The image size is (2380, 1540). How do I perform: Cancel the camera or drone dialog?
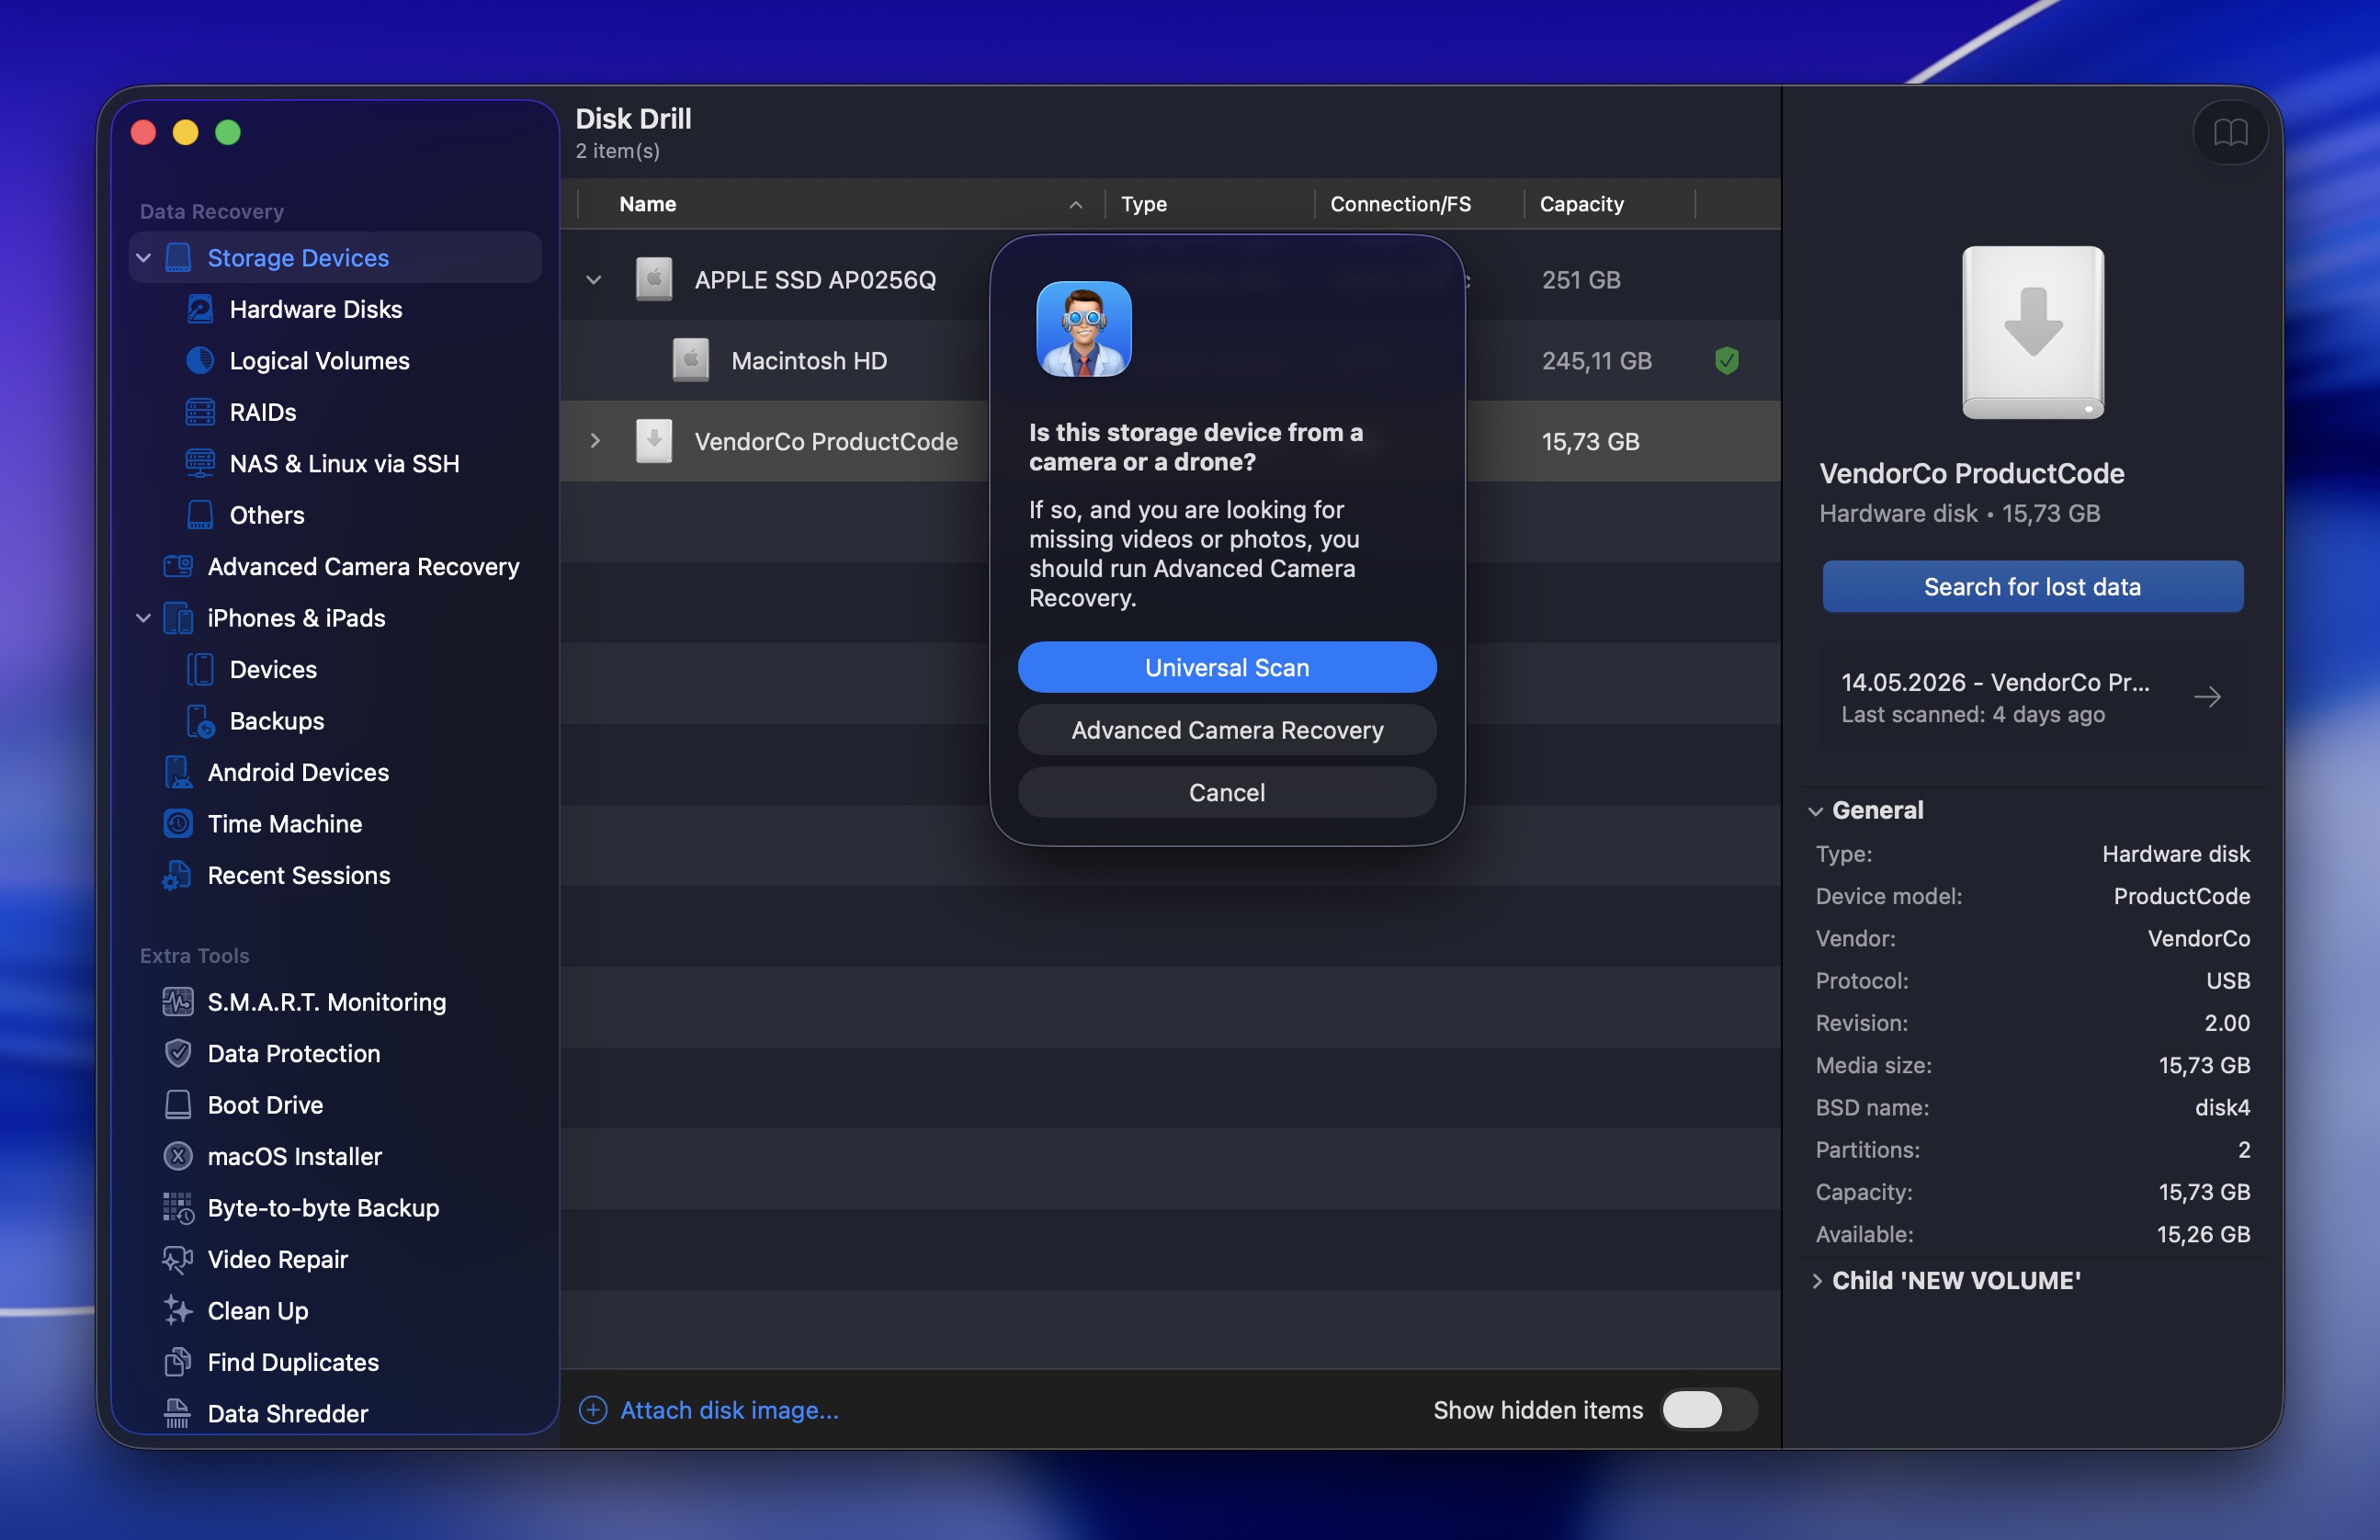[x=1227, y=793]
